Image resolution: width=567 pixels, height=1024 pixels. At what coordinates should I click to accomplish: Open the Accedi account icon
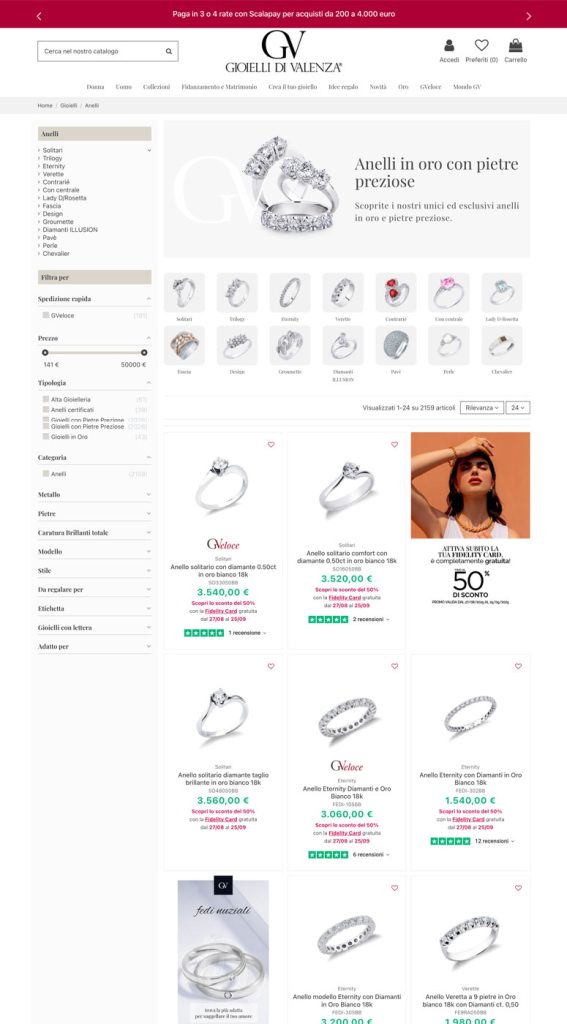[449, 46]
